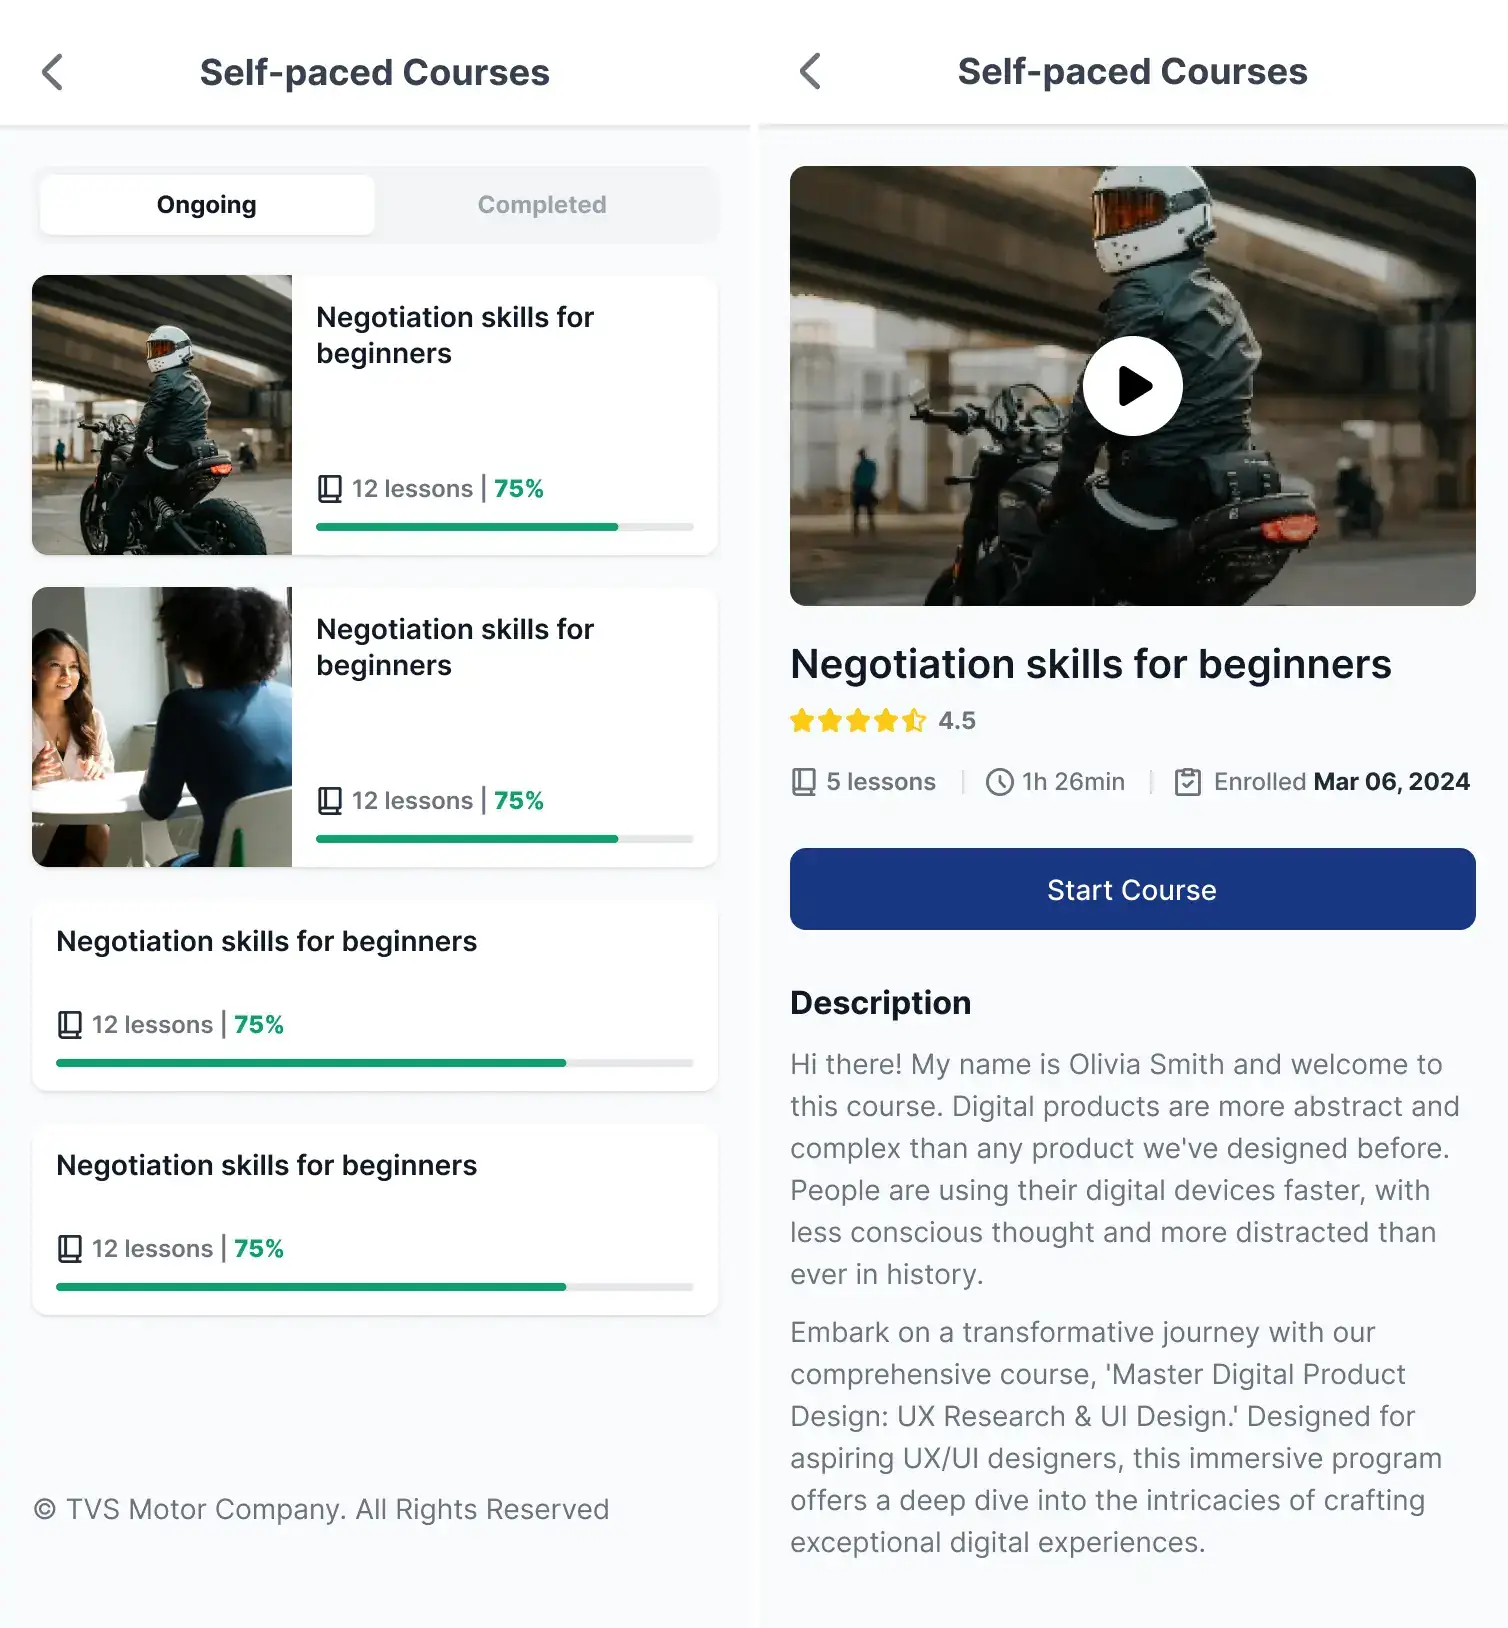Switch to the Completed tab
The height and width of the screenshot is (1628, 1508).
tap(542, 205)
